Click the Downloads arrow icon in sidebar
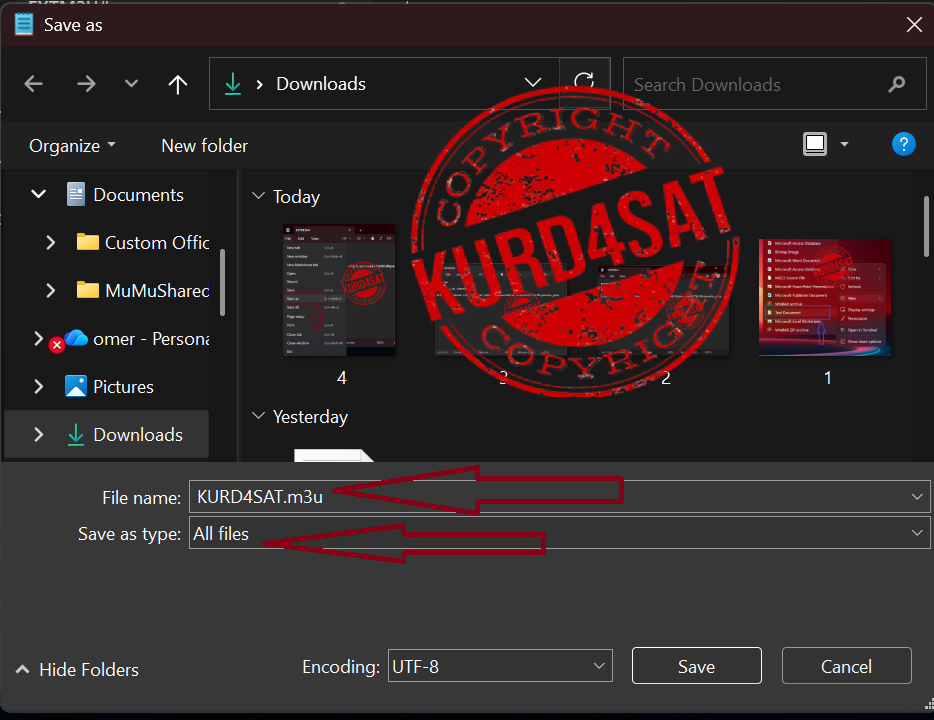This screenshot has width=934, height=720. (76, 435)
